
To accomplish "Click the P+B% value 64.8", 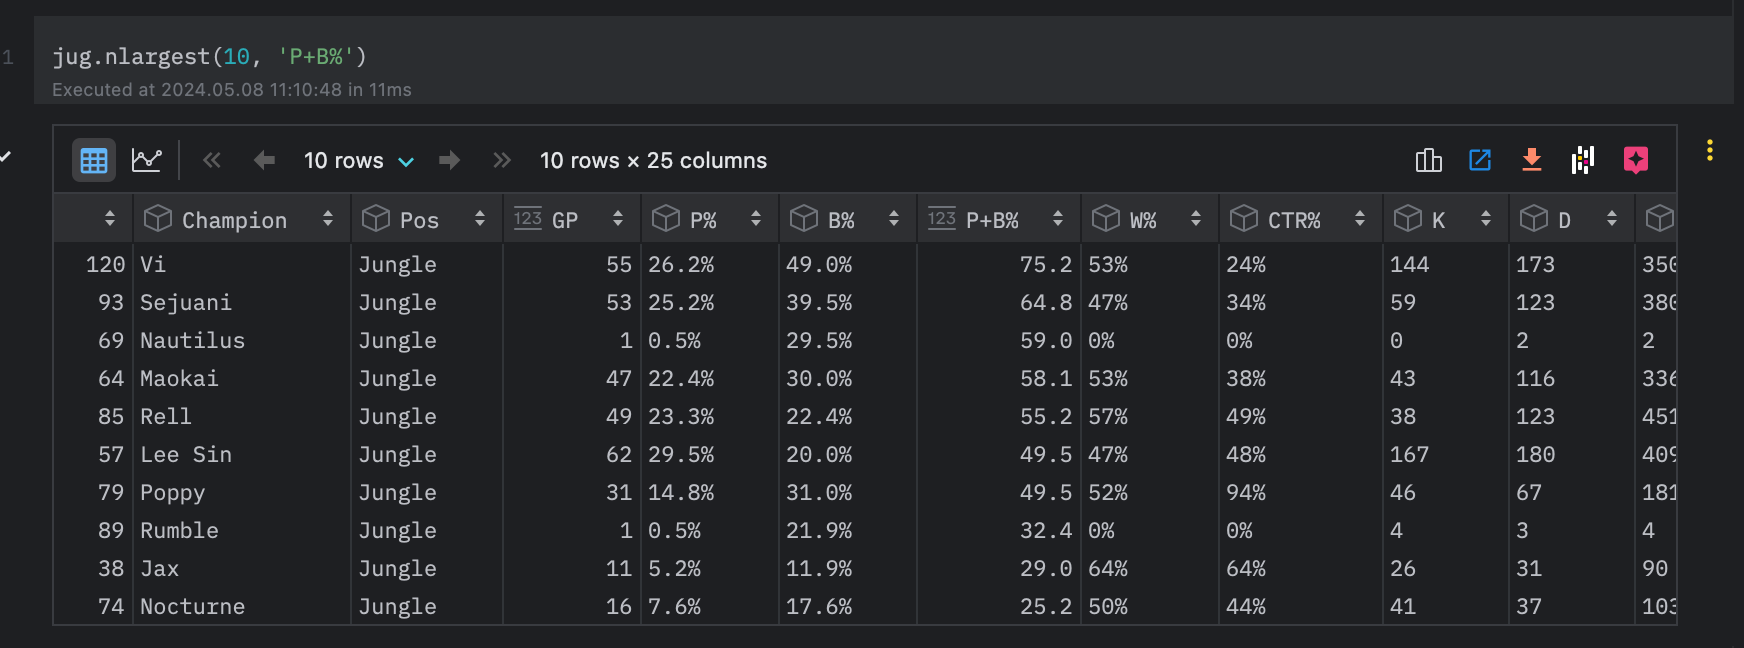I will (1045, 302).
